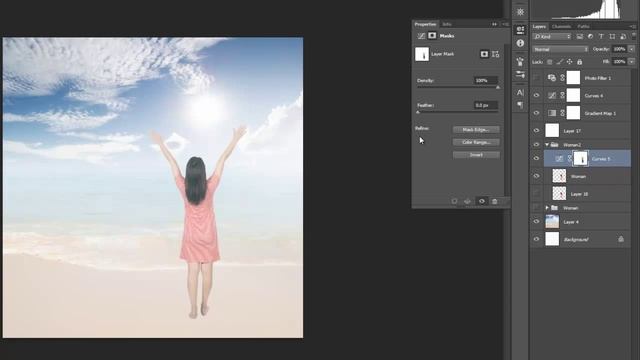The image size is (640, 360).
Task: Switch to the Properties tab
Action: coord(425,24)
